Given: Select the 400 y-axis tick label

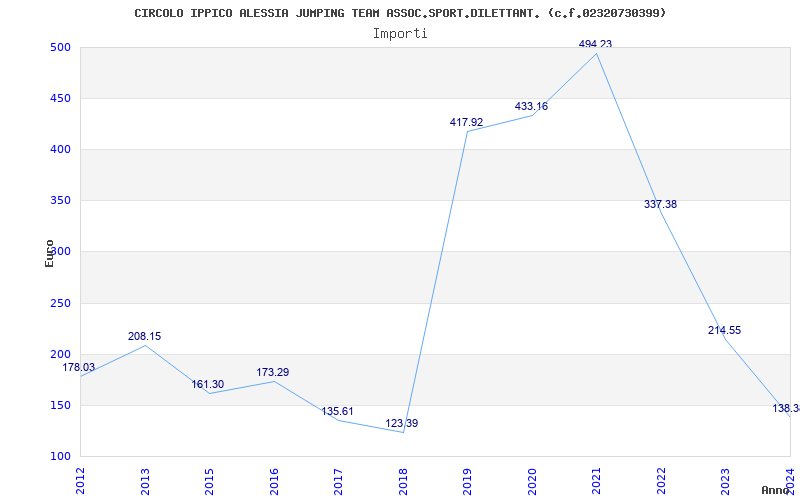Looking at the screenshot, I should 60,149.
